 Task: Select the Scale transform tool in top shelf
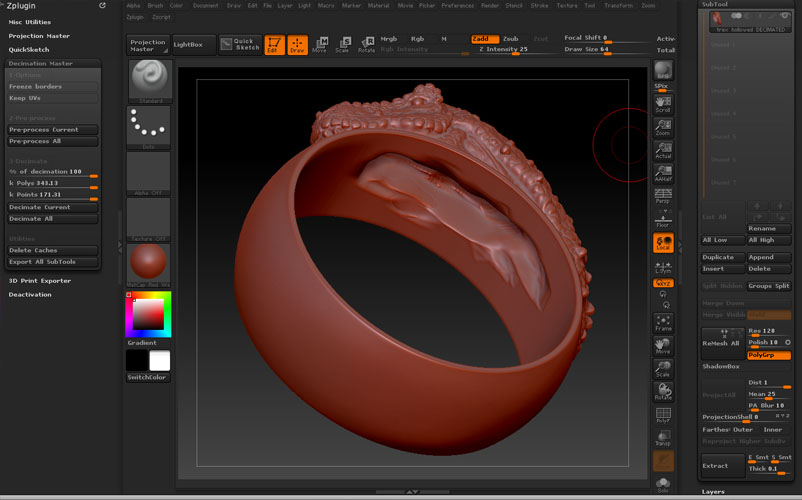point(343,45)
